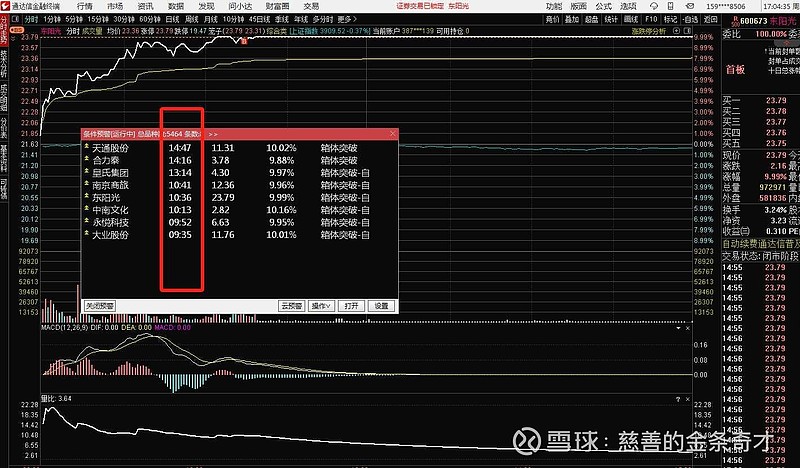This screenshot has height=468, width=800.
Task: Open the 行情 menu
Action: (x=84, y=6)
